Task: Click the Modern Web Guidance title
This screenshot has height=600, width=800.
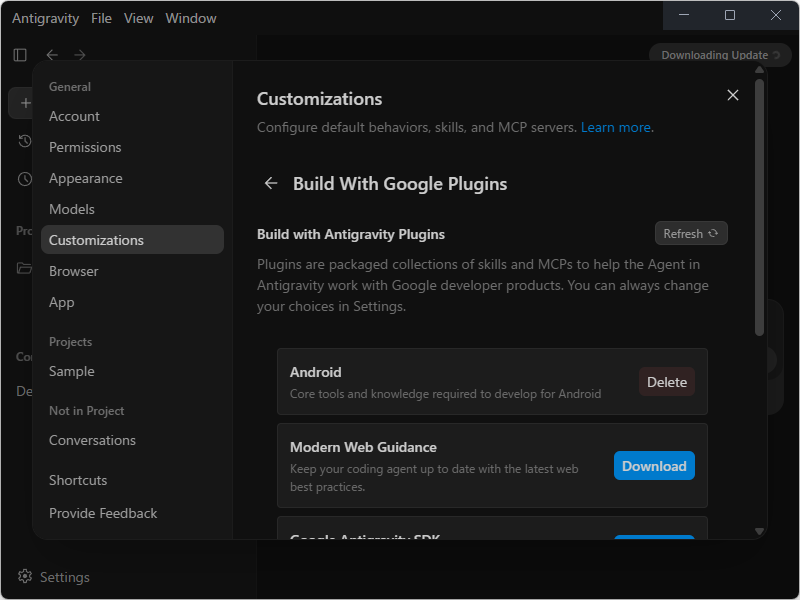Action: coord(363,447)
